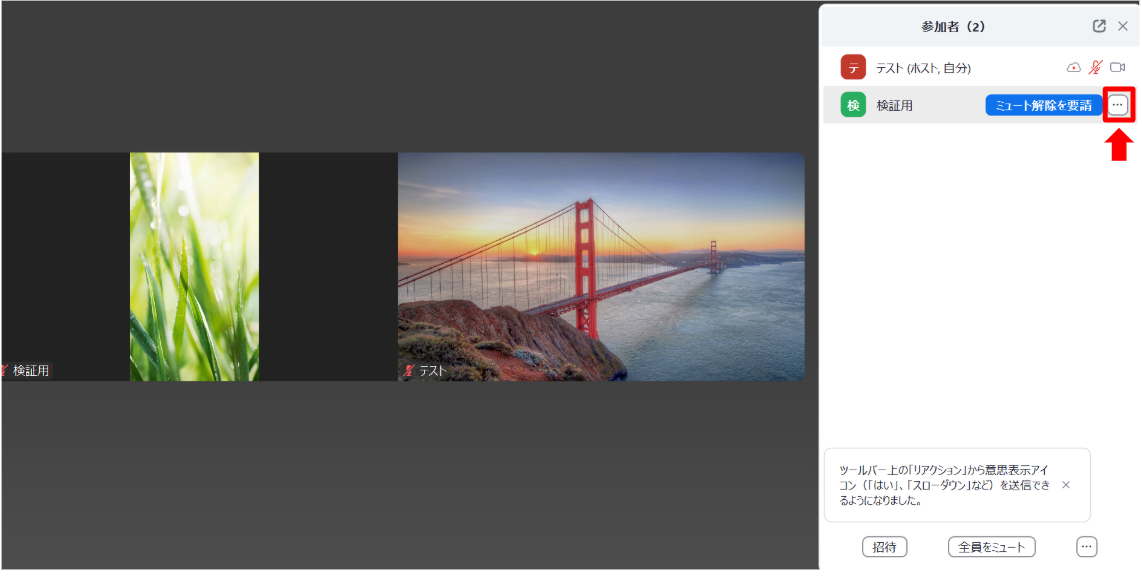Dismiss the リアクション notification tip
Viewport: 1142px width, 577px height.
(x=1066, y=484)
